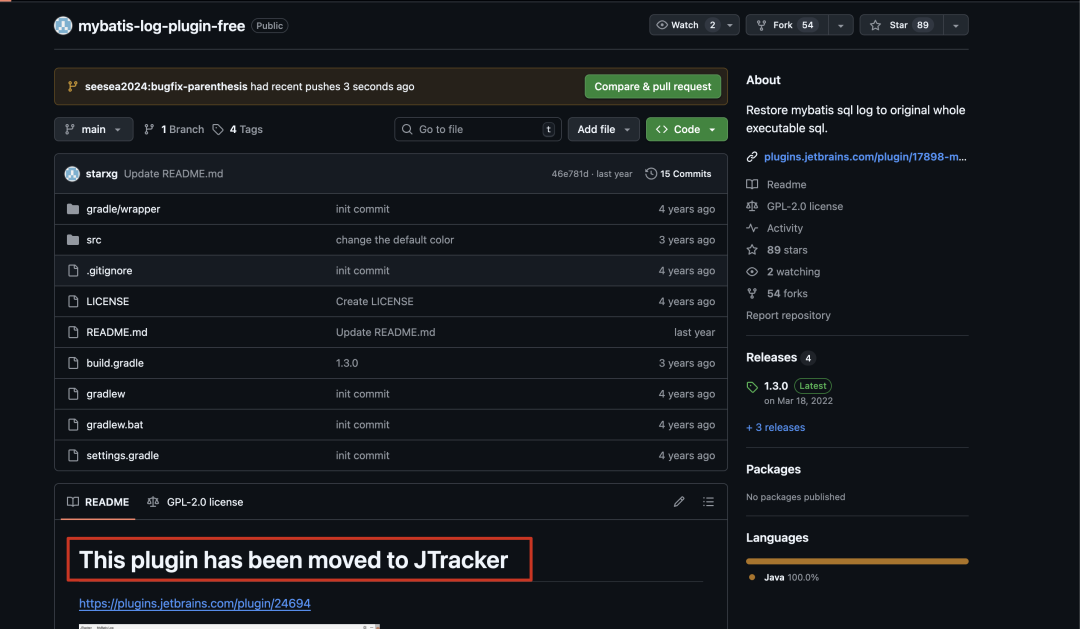Click the gradle/wrapper folder icon
The height and width of the screenshot is (629, 1080).
tap(72, 209)
